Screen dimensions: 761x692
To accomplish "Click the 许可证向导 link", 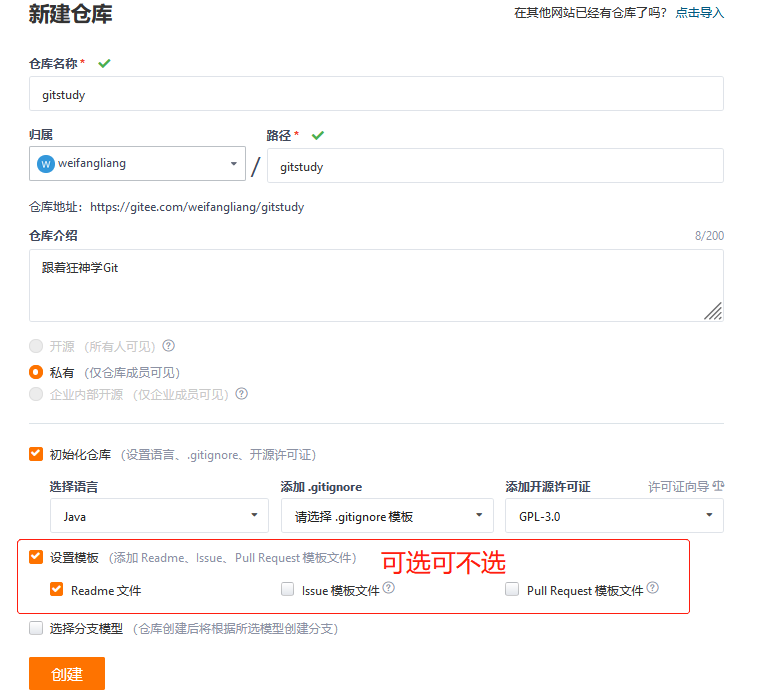I will tap(678, 487).
